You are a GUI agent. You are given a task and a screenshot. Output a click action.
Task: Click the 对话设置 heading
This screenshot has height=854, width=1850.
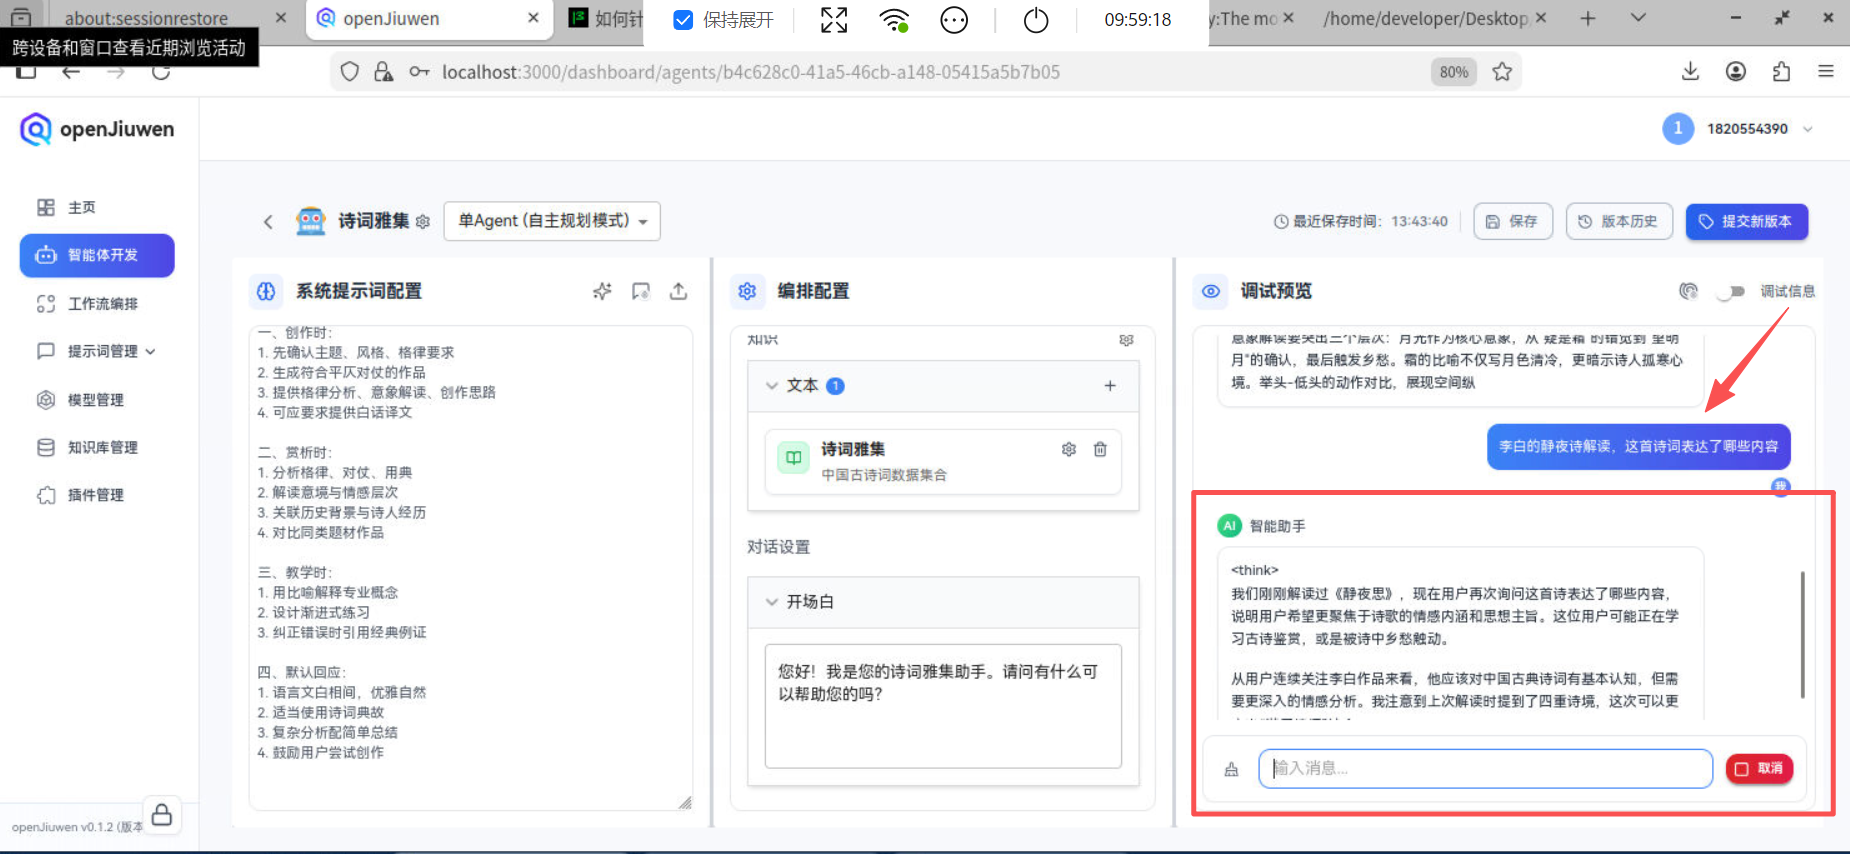coord(778,547)
